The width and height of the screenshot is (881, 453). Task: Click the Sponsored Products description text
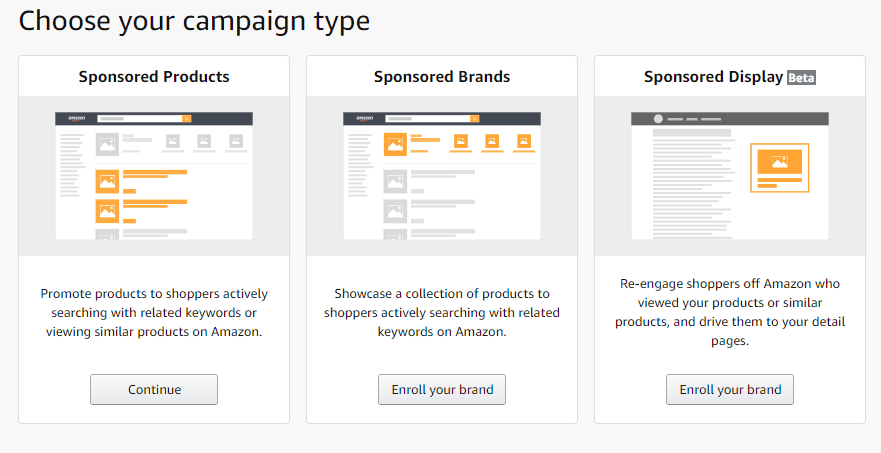(x=154, y=312)
